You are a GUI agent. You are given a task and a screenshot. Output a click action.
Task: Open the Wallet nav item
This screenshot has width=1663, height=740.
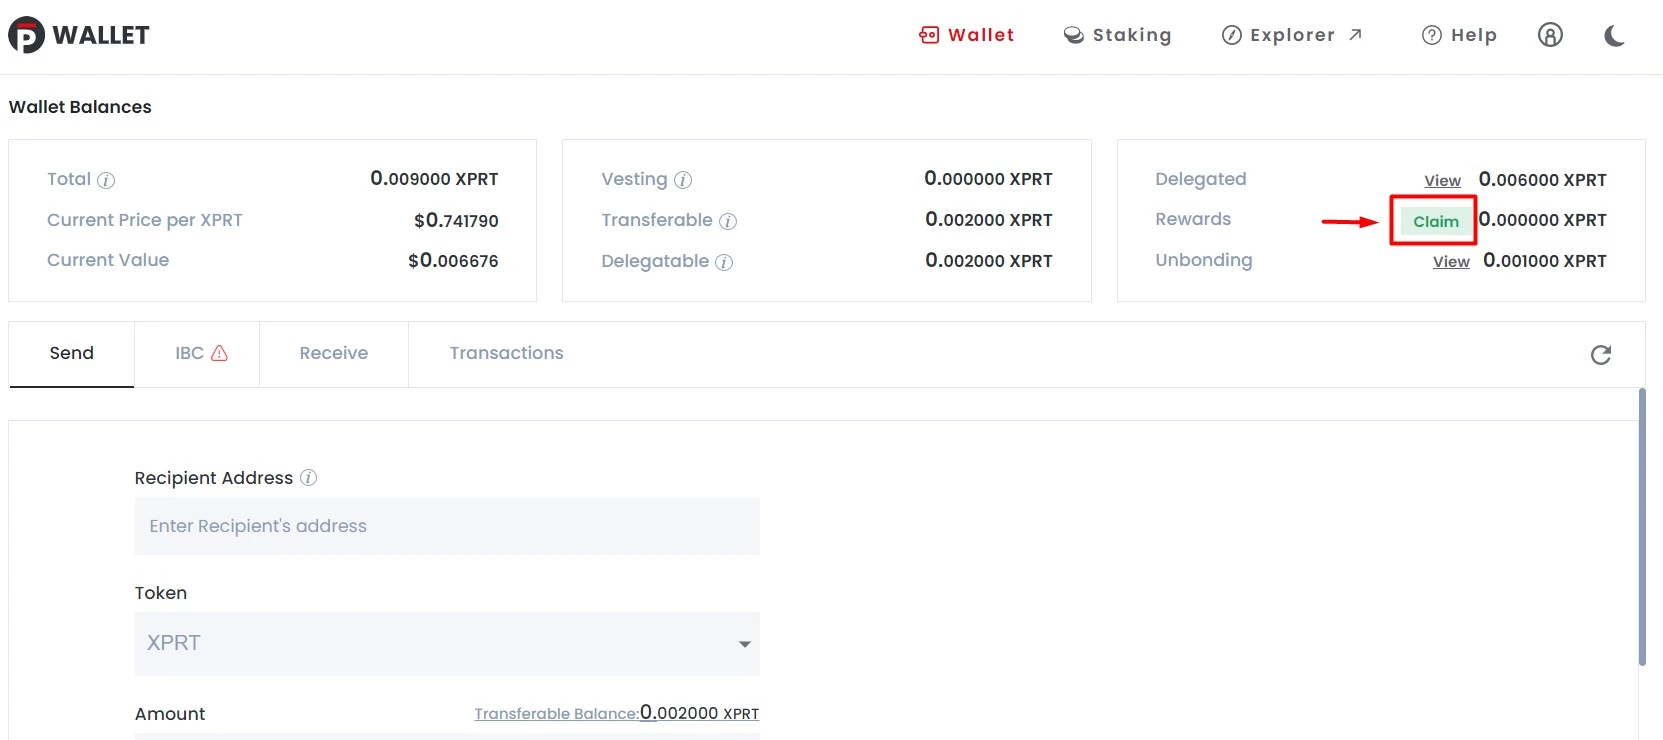tap(966, 35)
